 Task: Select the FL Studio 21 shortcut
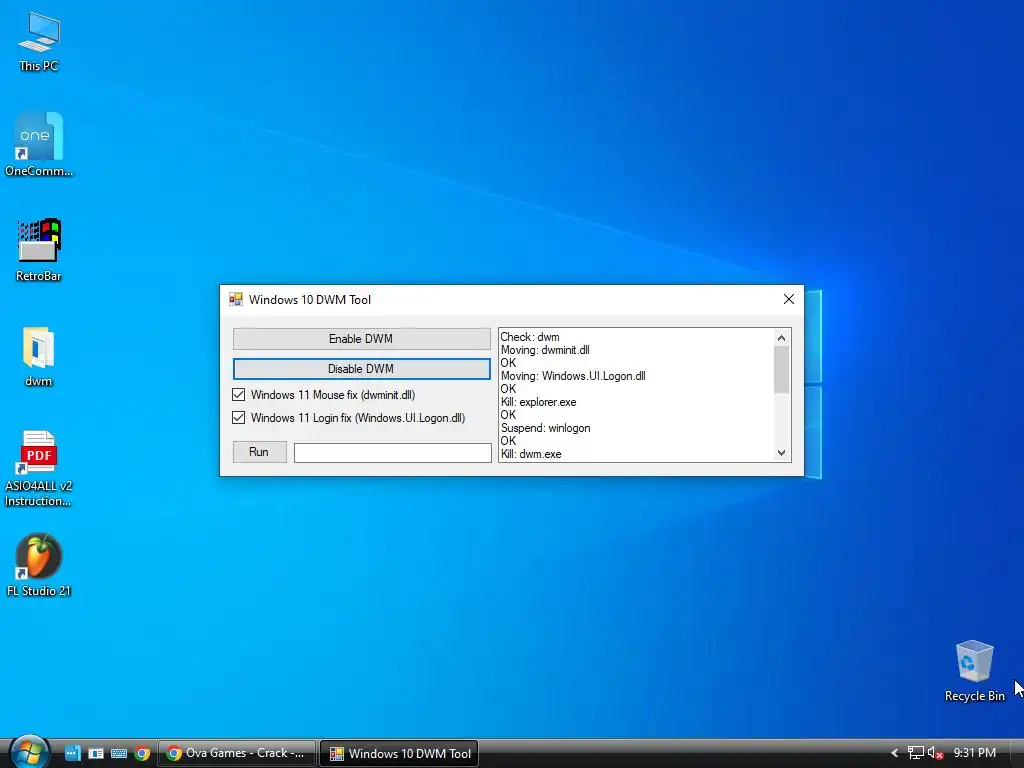39,565
